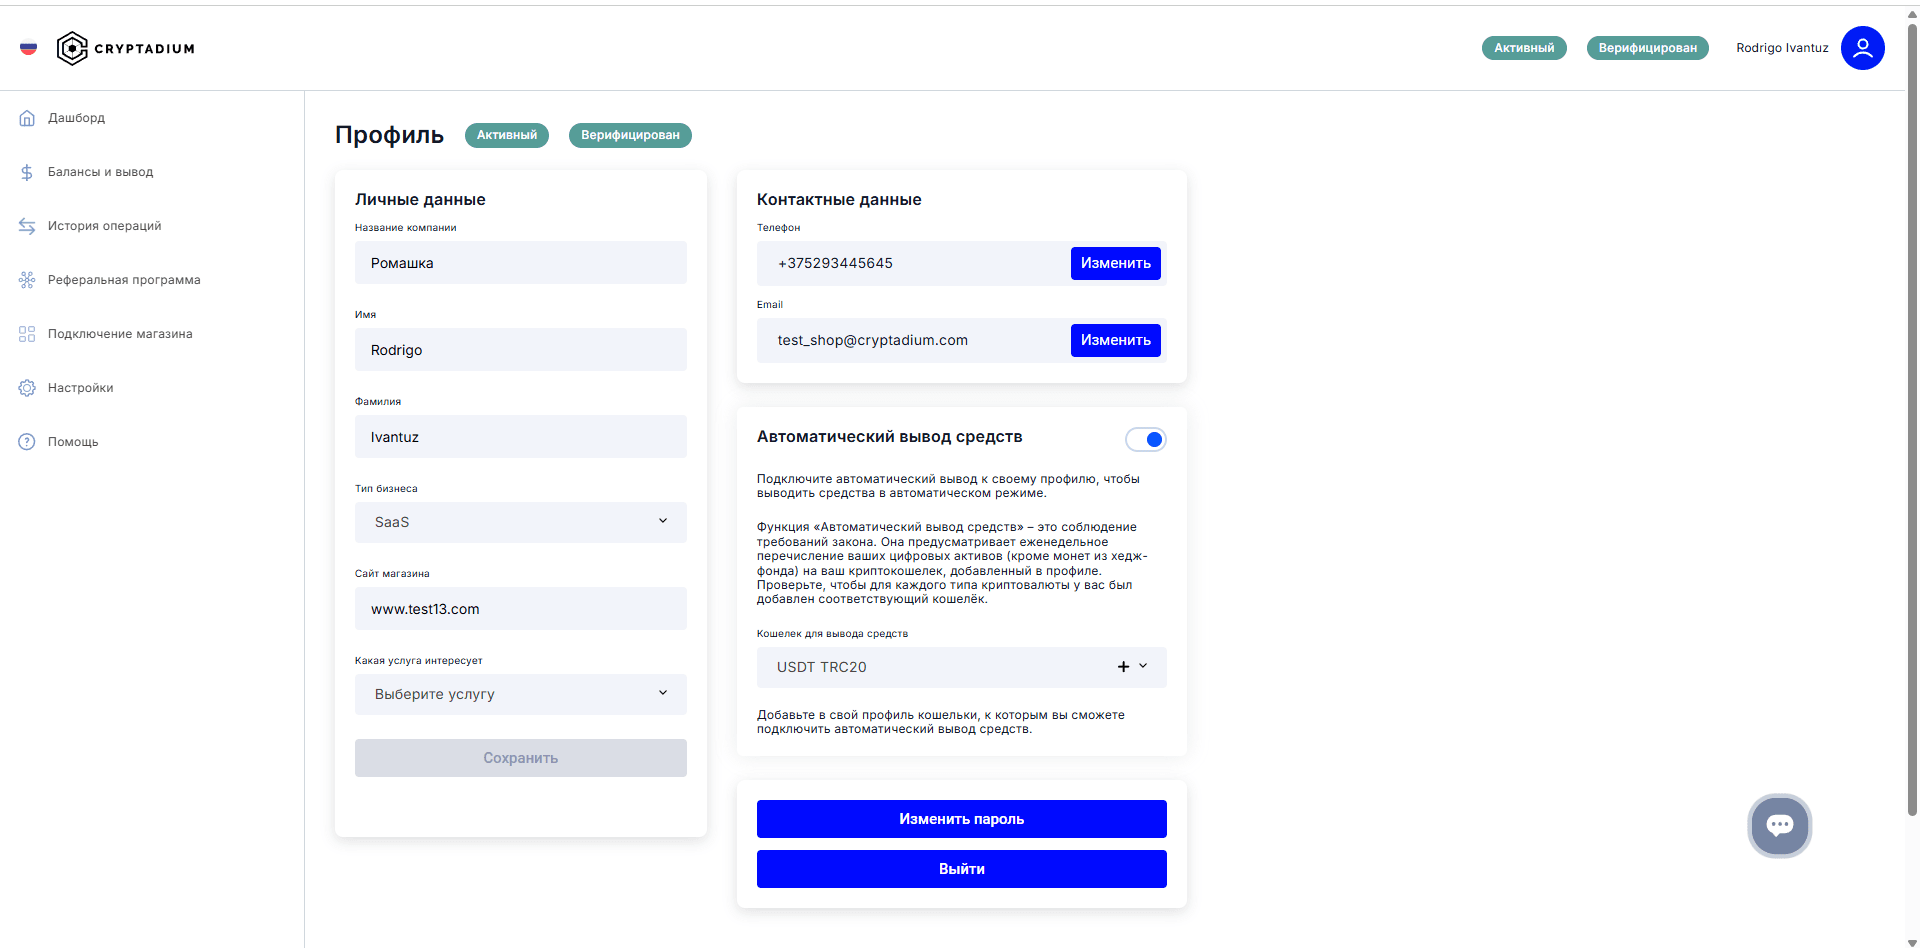The height and width of the screenshot is (948, 1920).
Task: Click Изменить next to phone number
Action: (1115, 263)
